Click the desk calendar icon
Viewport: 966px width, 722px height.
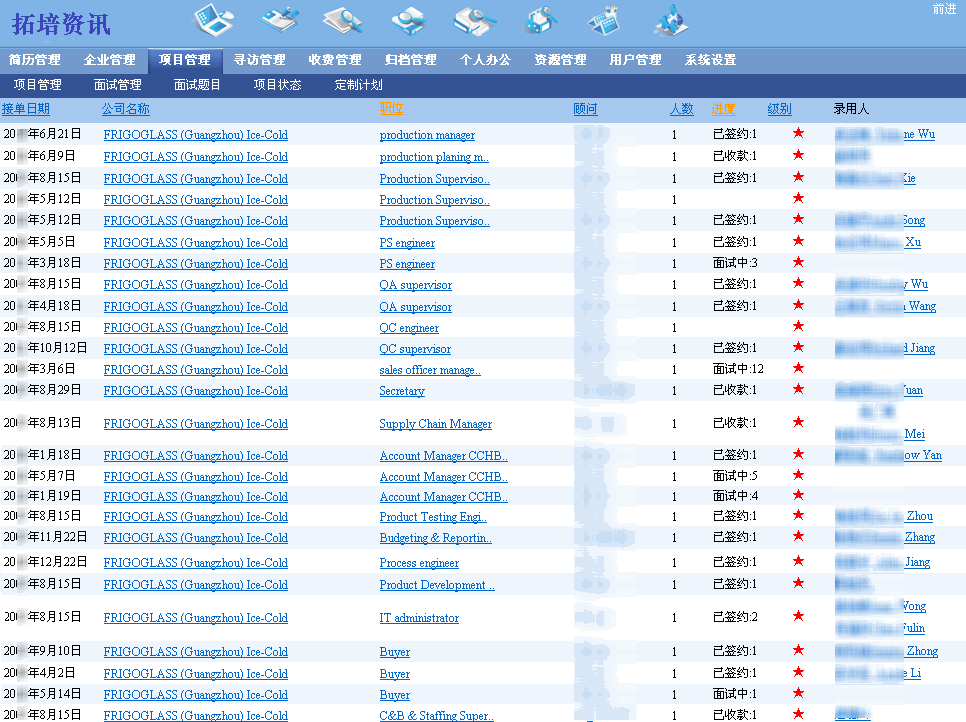[604, 20]
